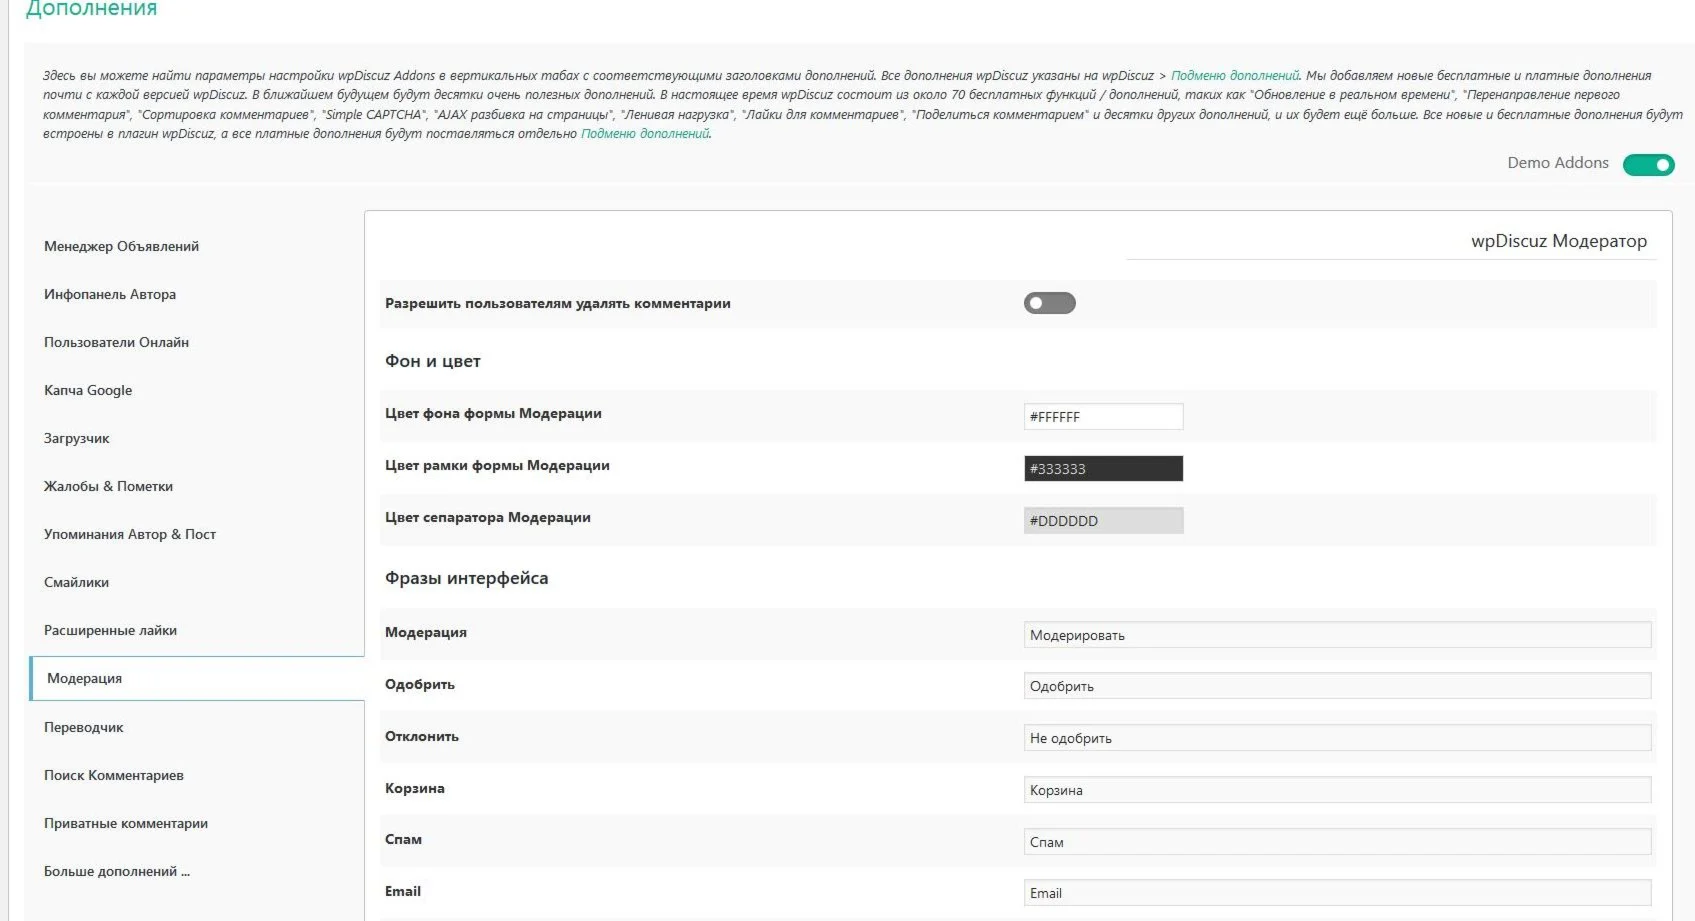Open the Приватные комментарии tab
1695x921 pixels.
pos(126,823)
